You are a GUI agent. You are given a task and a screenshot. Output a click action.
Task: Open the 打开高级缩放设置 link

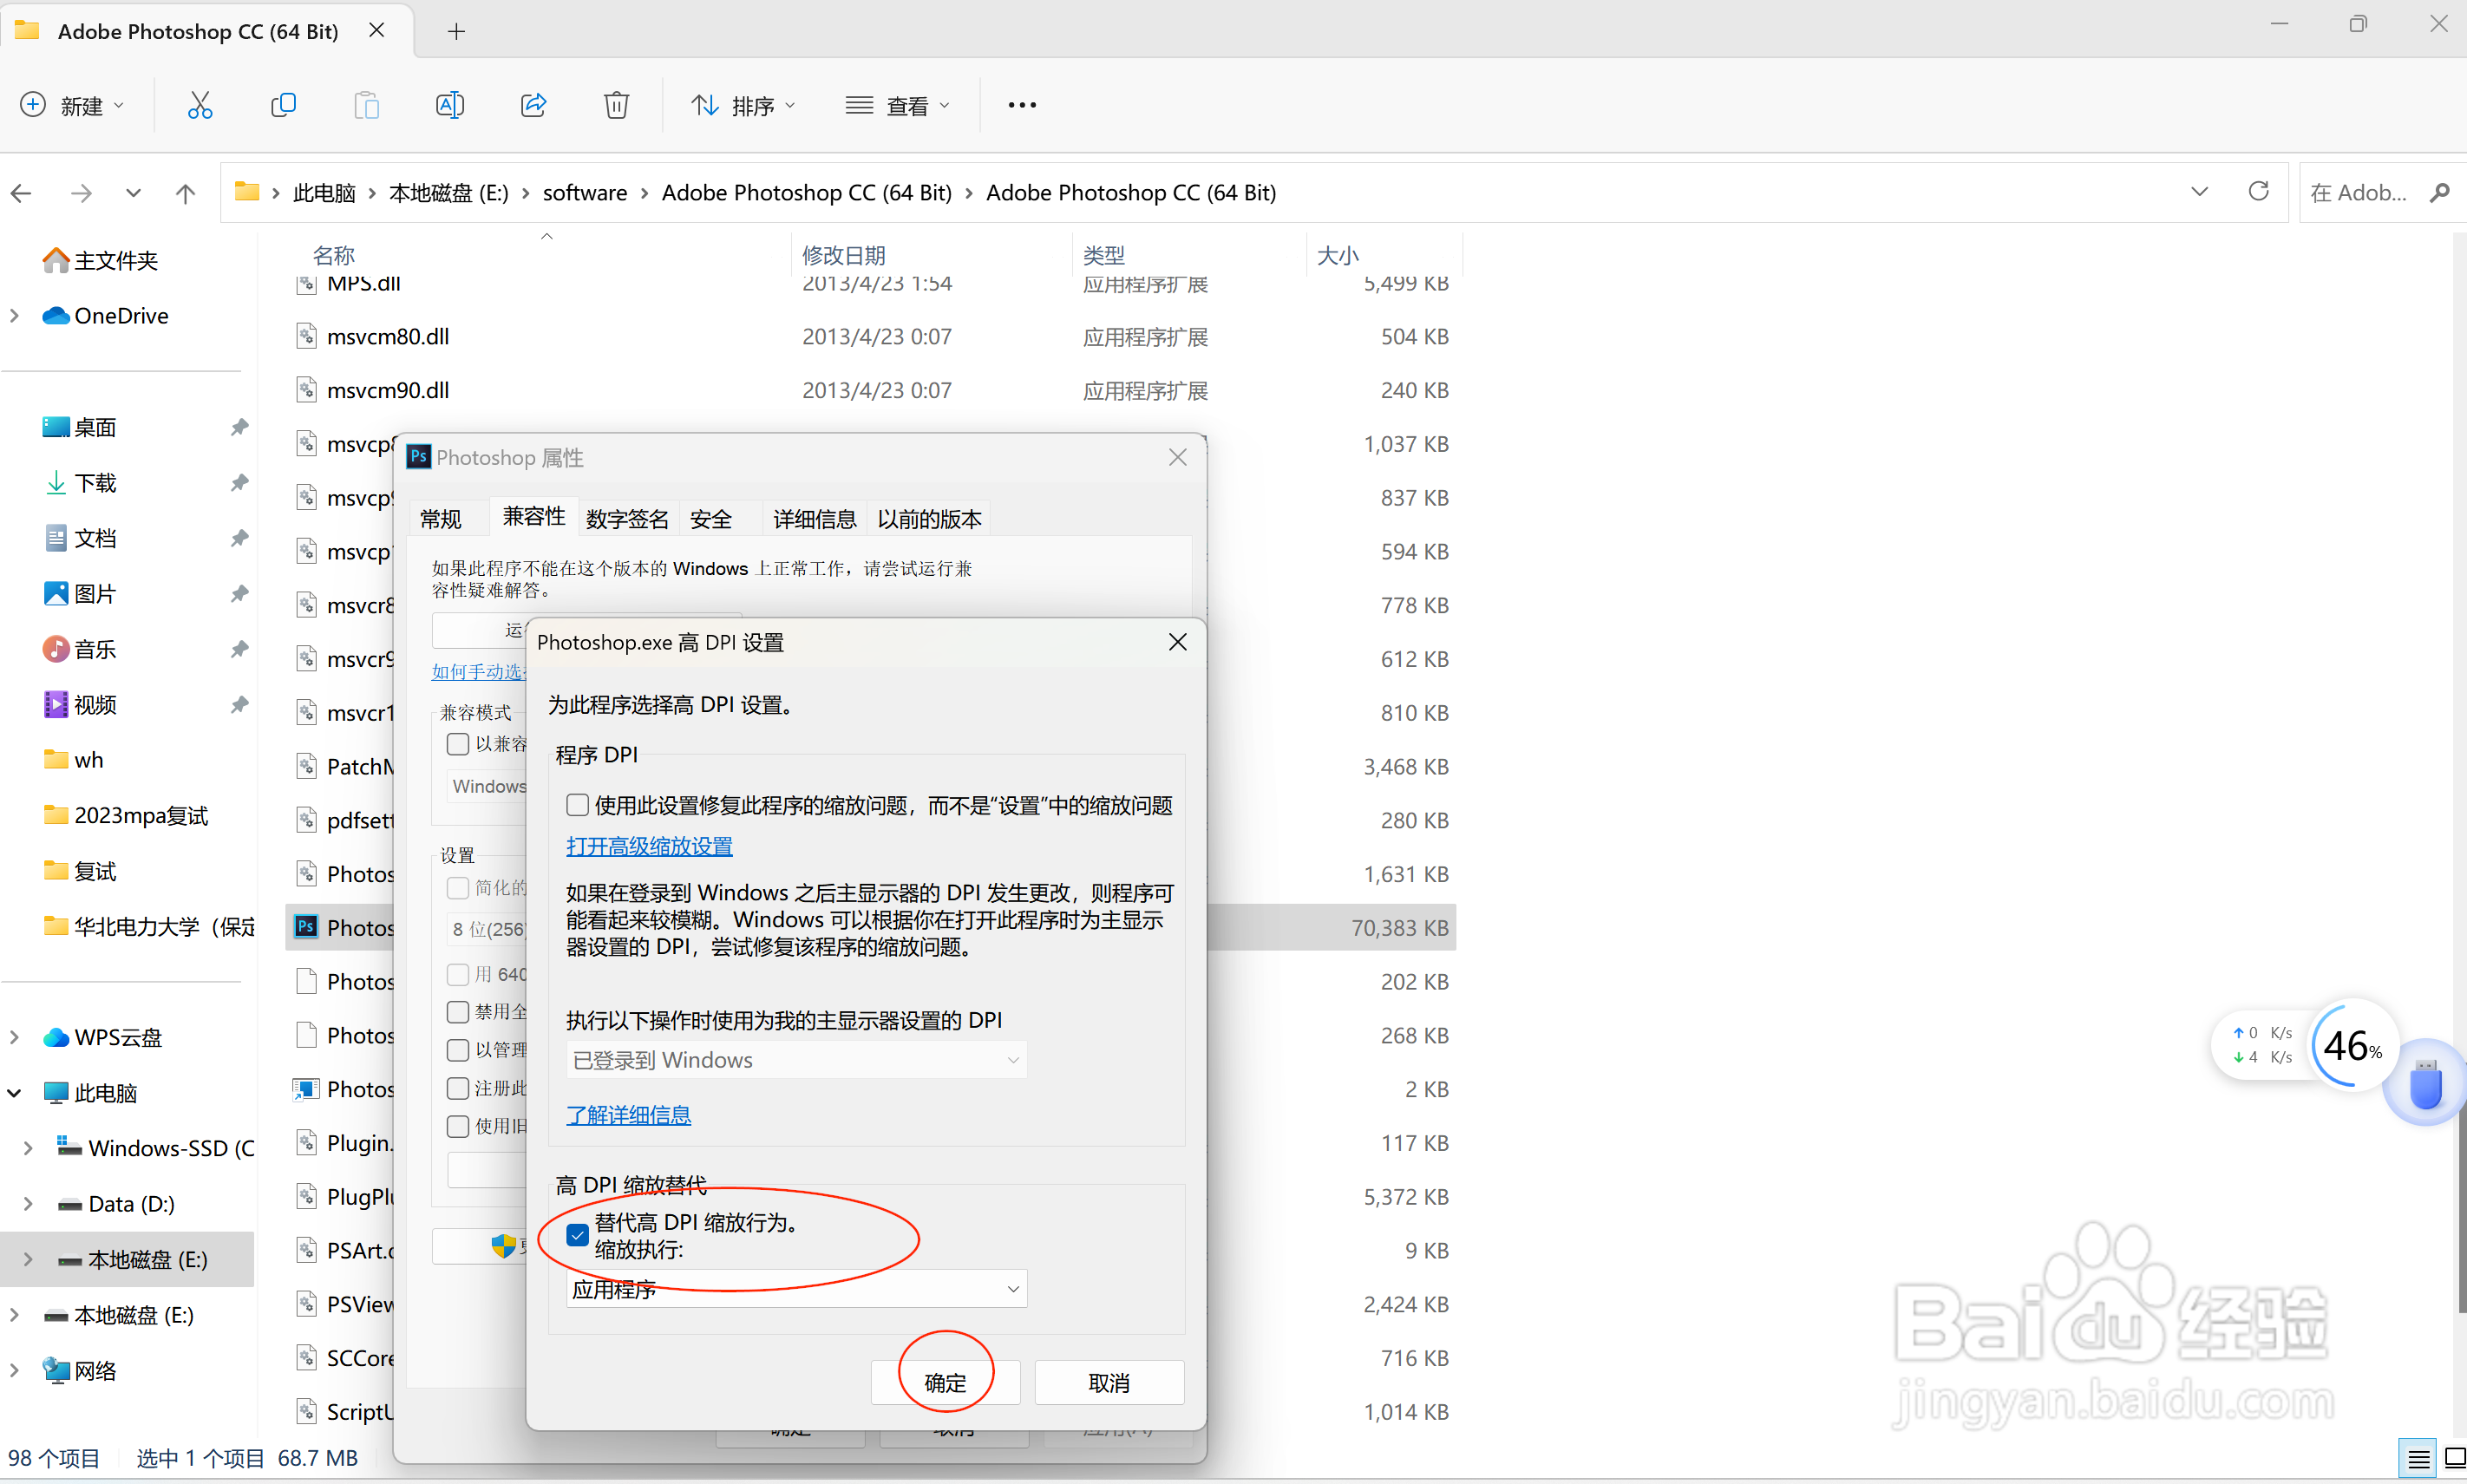(x=649, y=846)
